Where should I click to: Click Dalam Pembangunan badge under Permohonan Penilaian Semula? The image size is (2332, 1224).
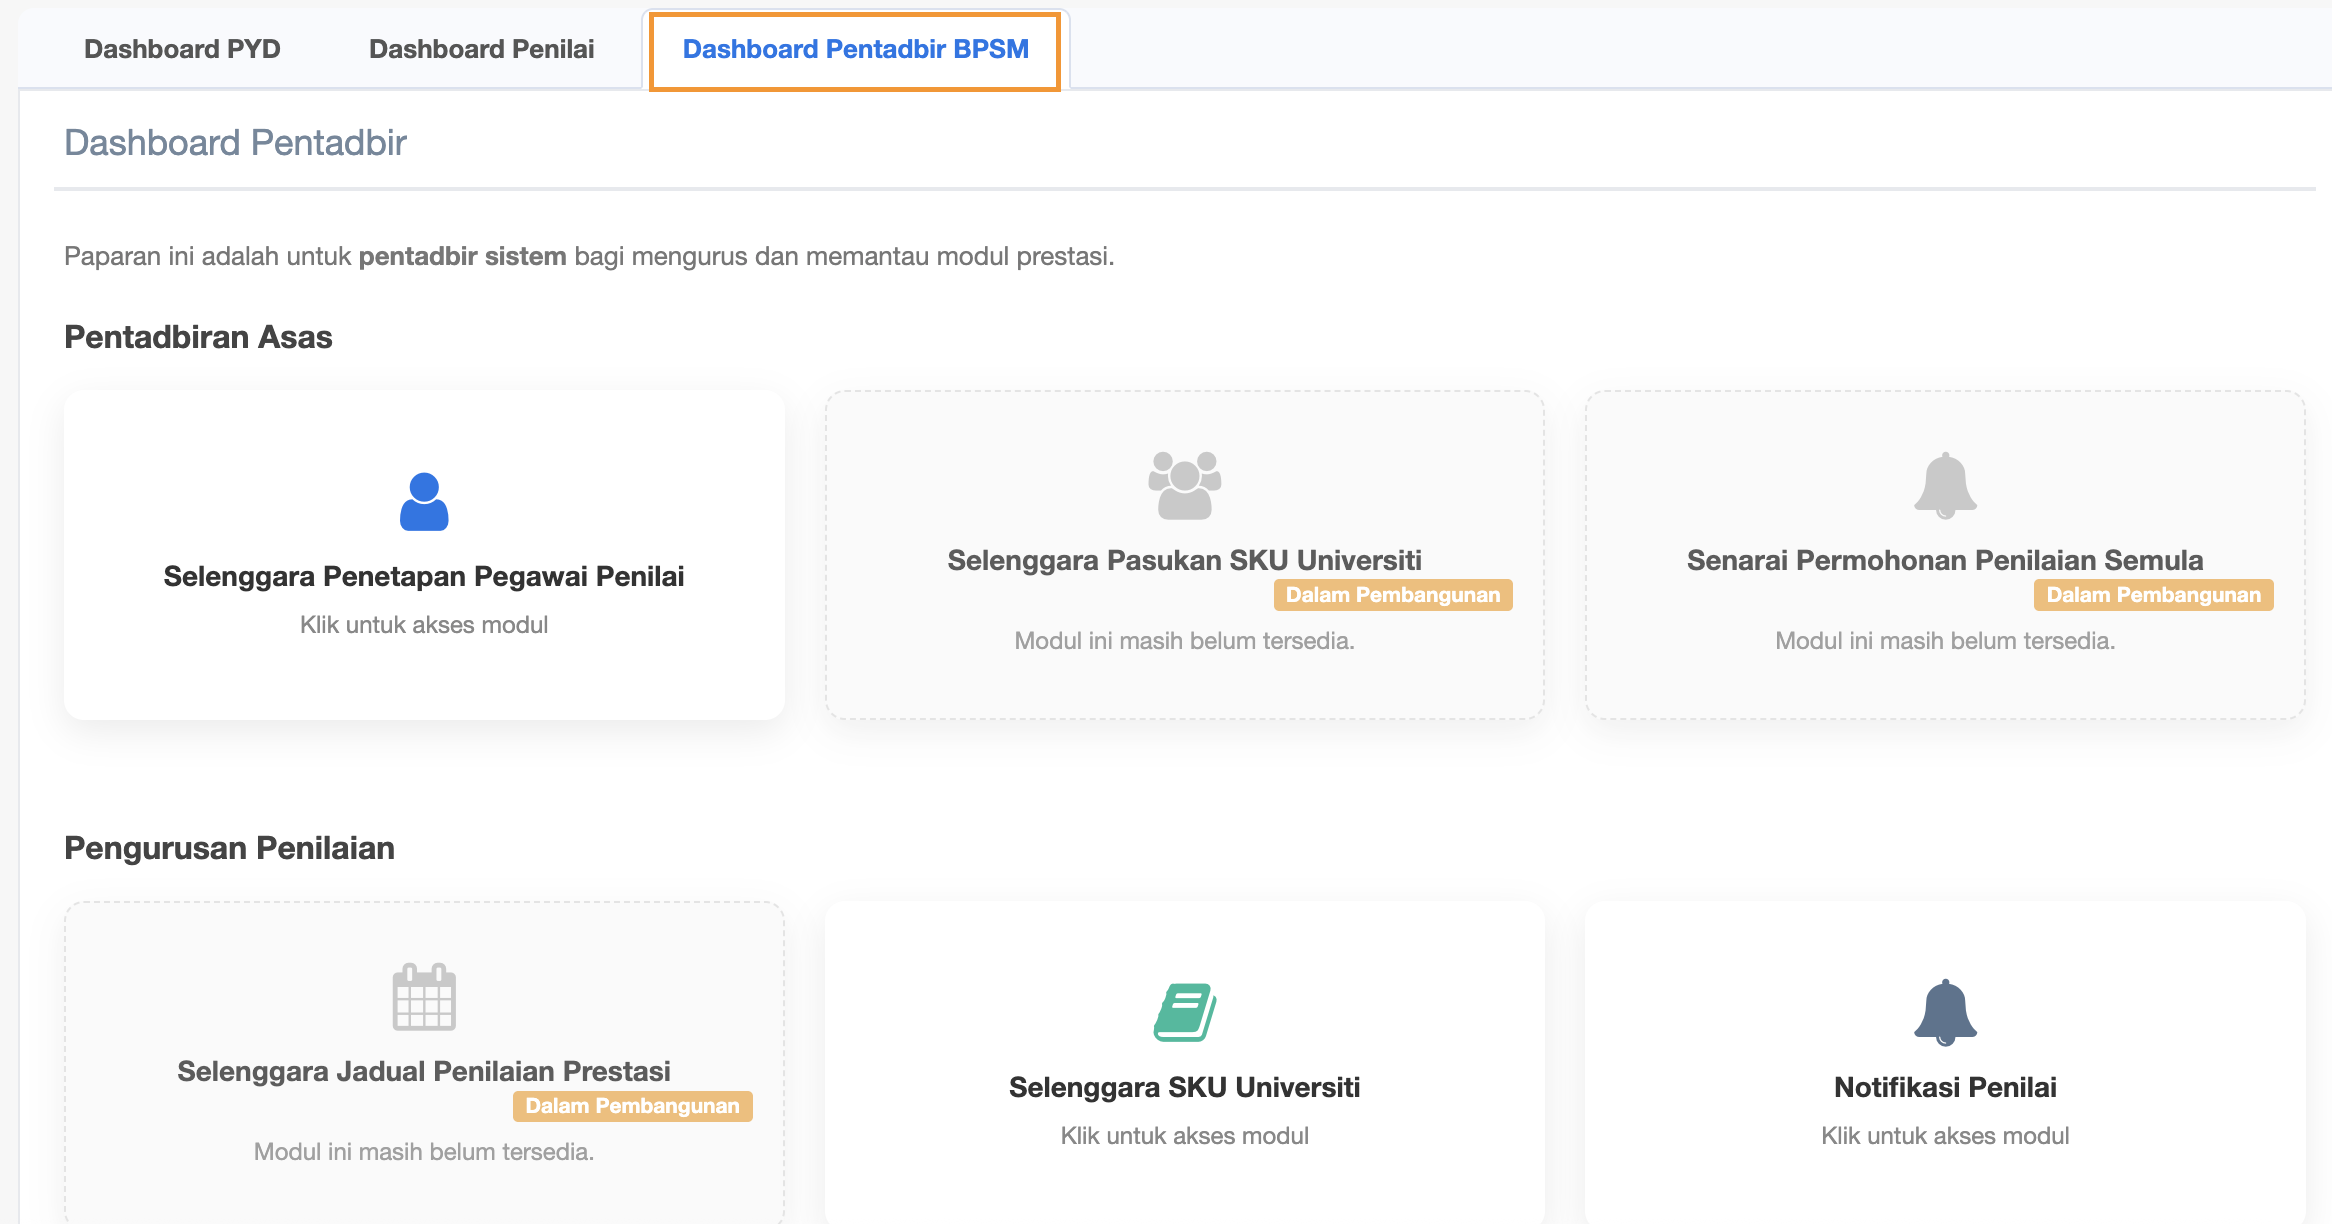click(x=2153, y=595)
